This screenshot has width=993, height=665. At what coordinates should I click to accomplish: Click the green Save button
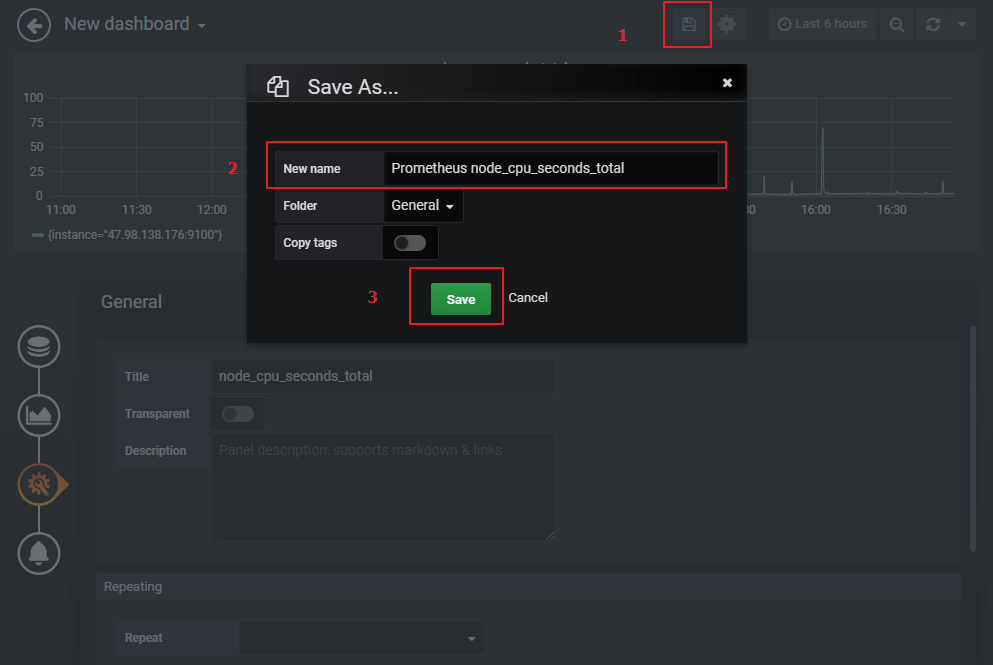pyautogui.click(x=460, y=299)
